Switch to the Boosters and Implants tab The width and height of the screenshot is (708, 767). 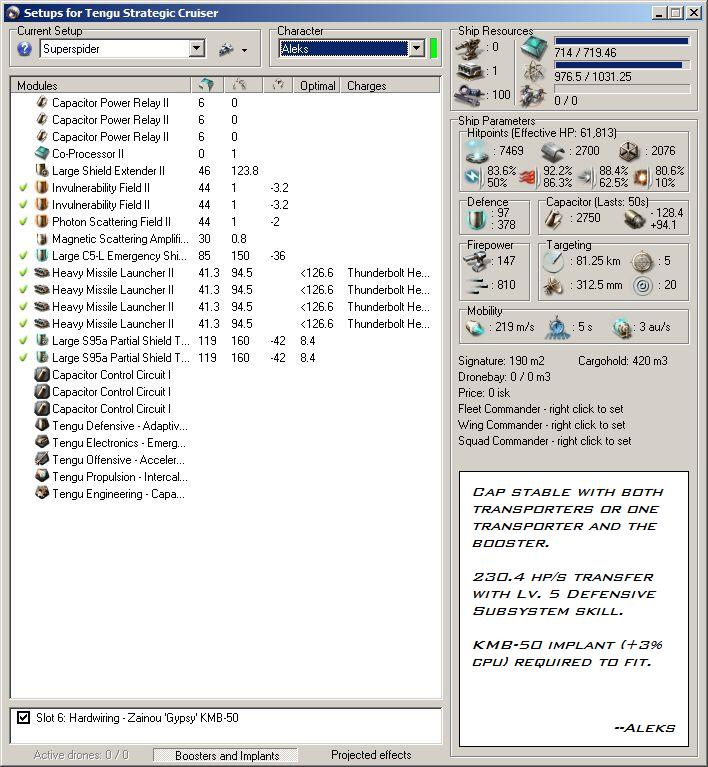(x=227, y=755)
